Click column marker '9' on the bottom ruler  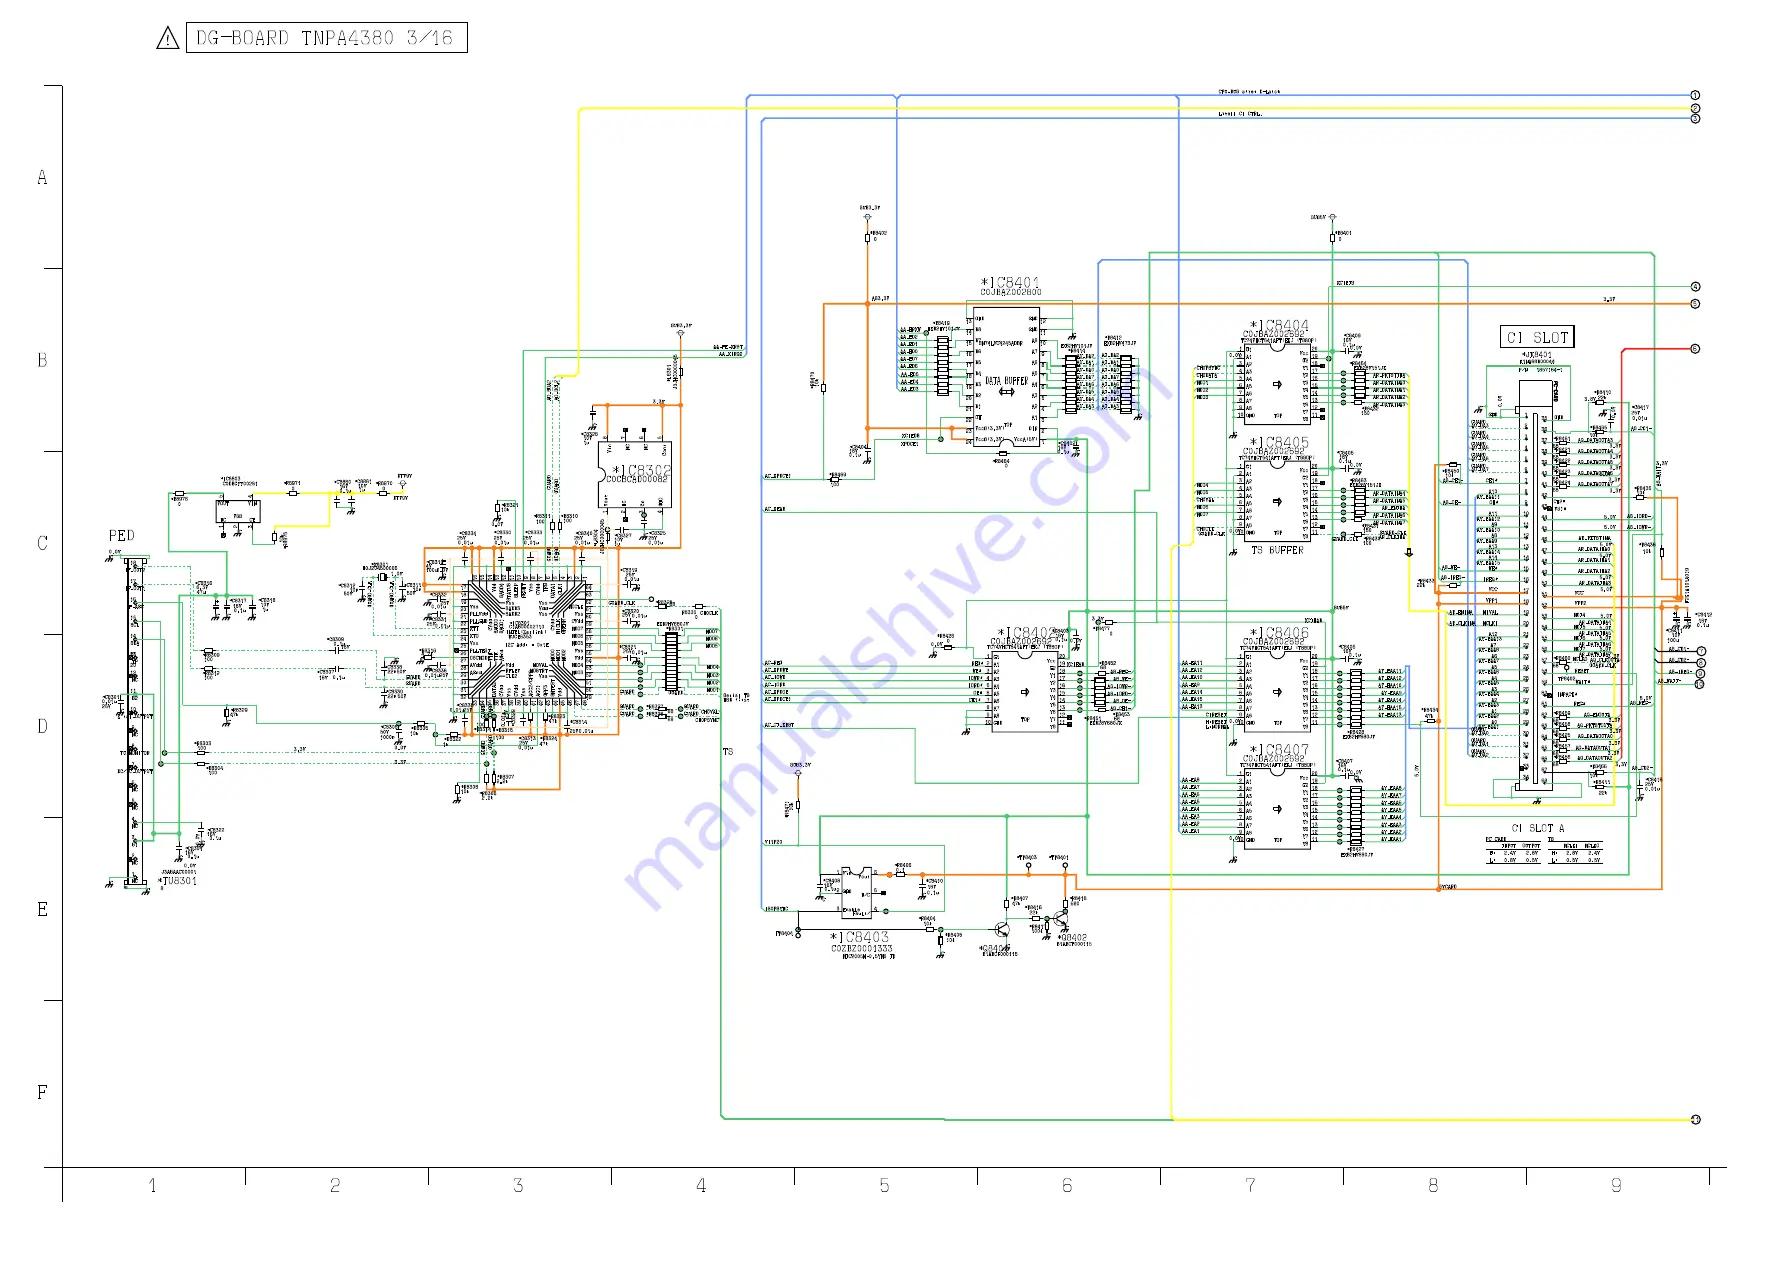coord(1616,1186)
